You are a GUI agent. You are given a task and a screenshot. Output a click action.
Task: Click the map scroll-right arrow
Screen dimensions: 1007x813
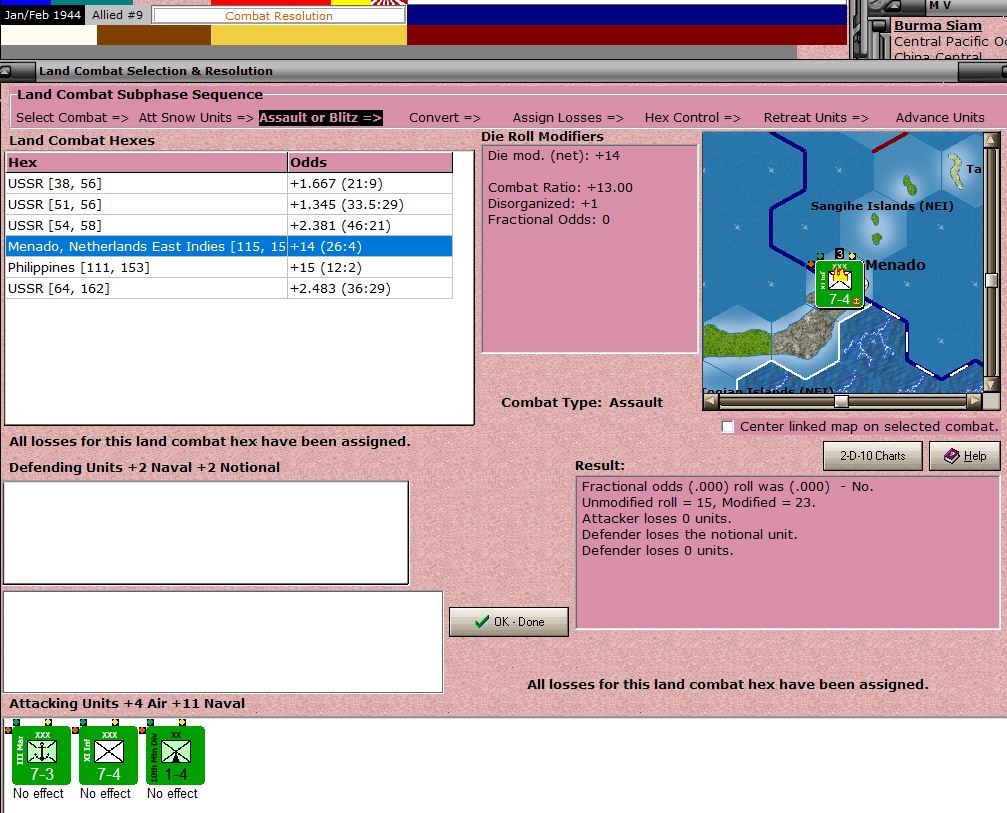coord(974,401)
